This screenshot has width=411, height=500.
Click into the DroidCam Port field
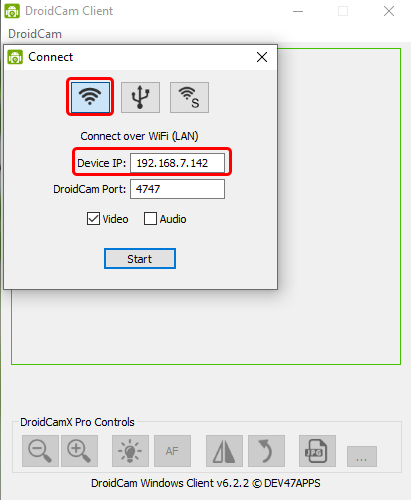click(177, 189)
